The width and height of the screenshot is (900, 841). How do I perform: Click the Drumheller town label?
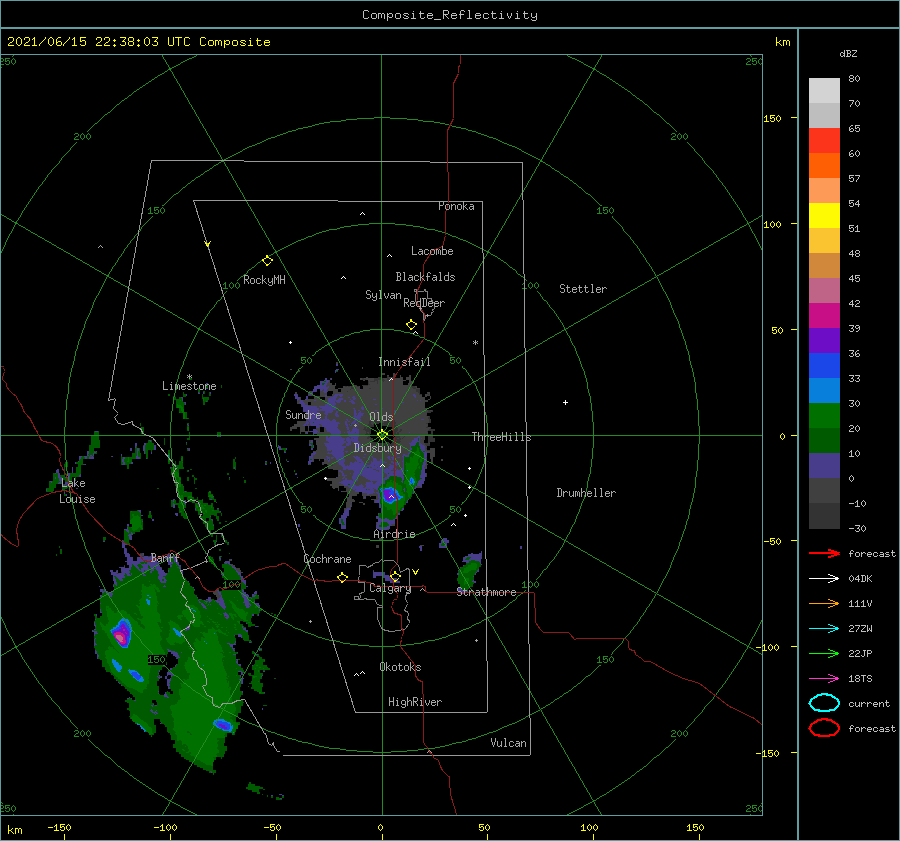tap(586, 493)
